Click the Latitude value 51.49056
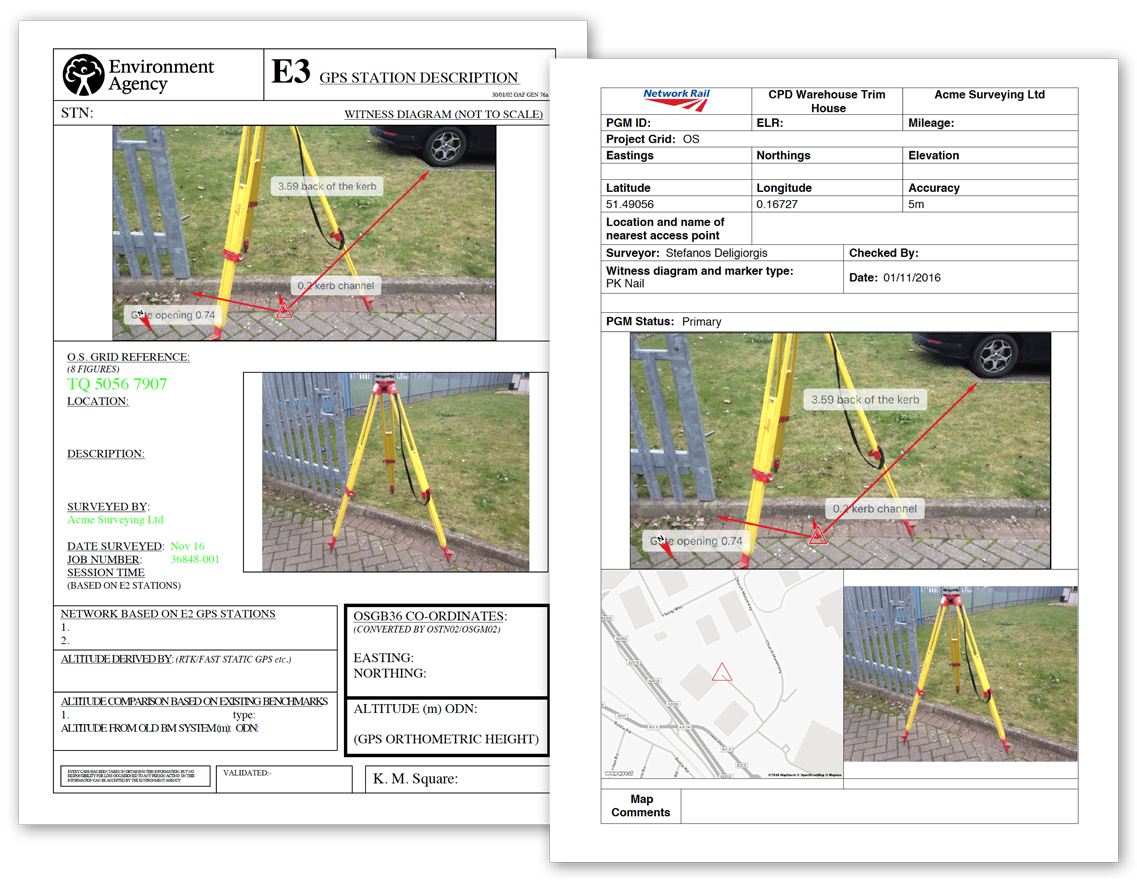Image resolution: width=1137 pixels, height=883 pixels. (630, 204)
